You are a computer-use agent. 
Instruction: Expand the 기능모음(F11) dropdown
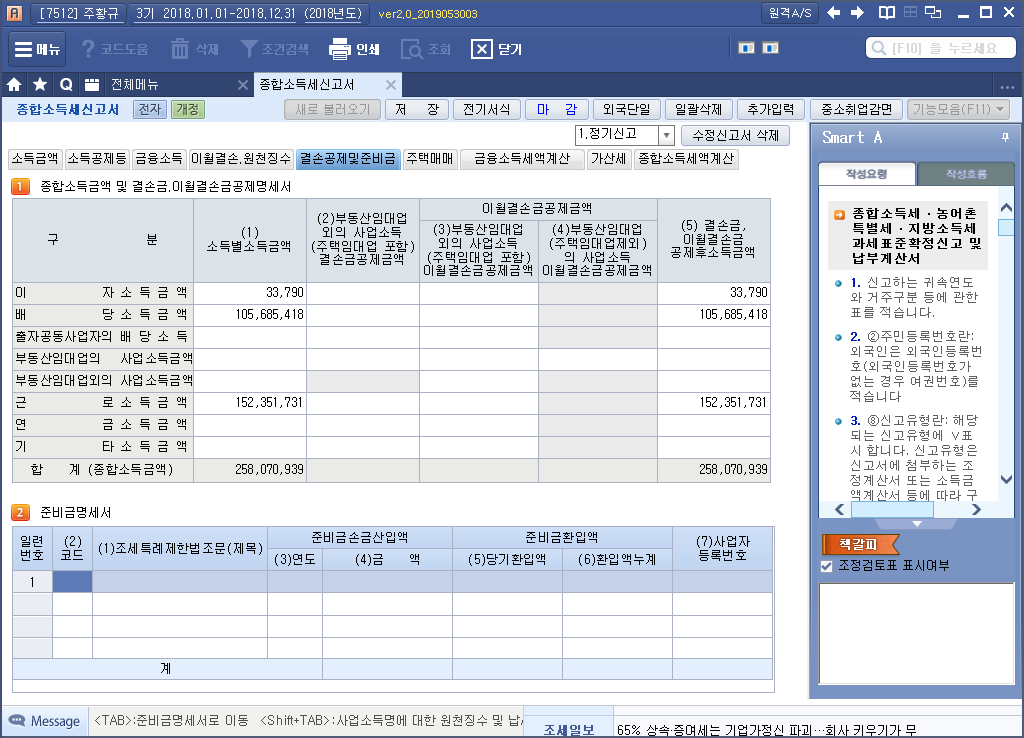pos(958,110)
